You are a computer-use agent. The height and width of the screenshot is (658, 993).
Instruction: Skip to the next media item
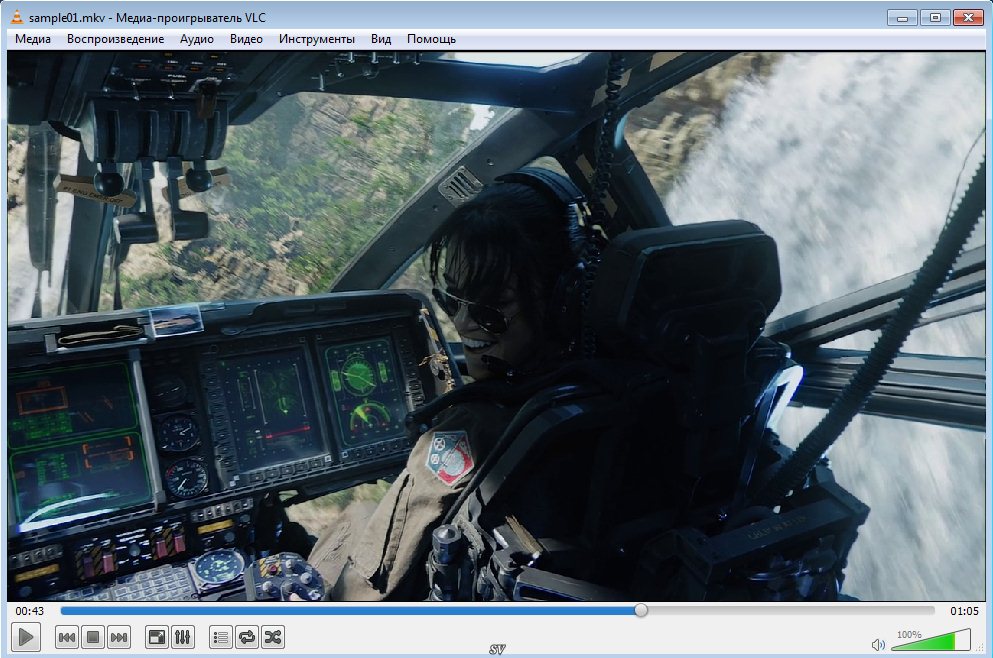(x=119, y=637)
